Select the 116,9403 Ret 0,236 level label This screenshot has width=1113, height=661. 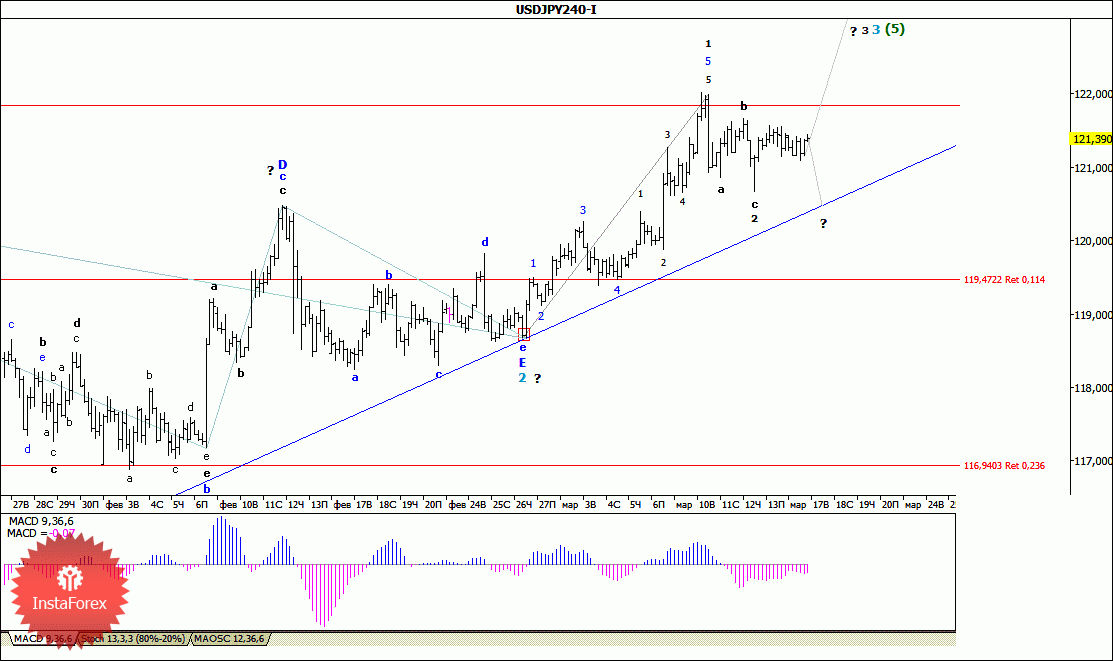pos(1004,466)
